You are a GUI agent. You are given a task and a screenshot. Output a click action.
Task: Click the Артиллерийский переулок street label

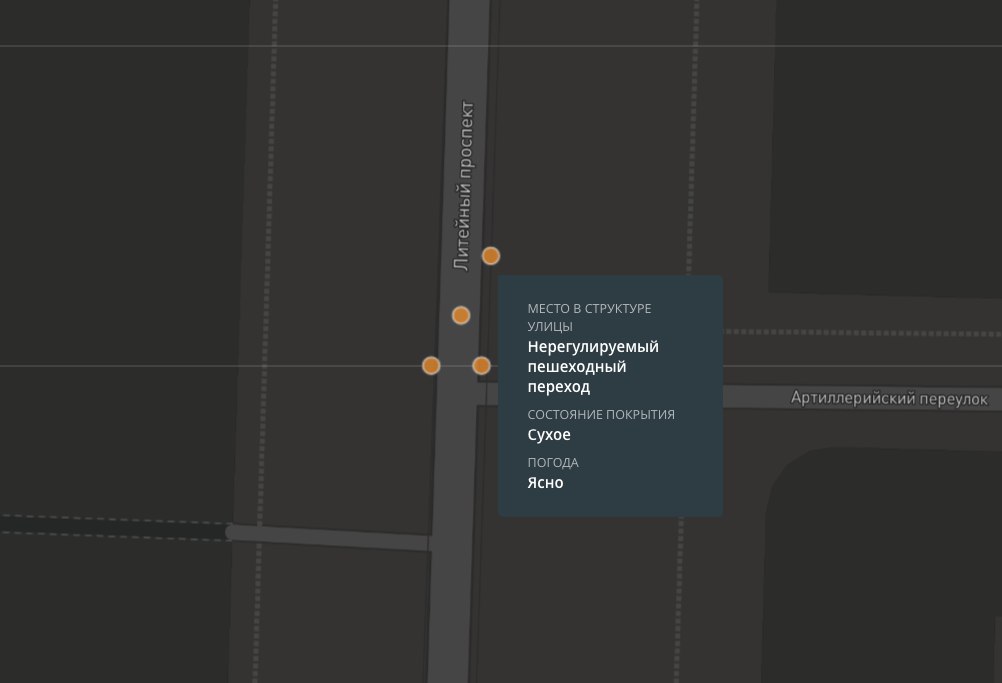tap(889, 398)
